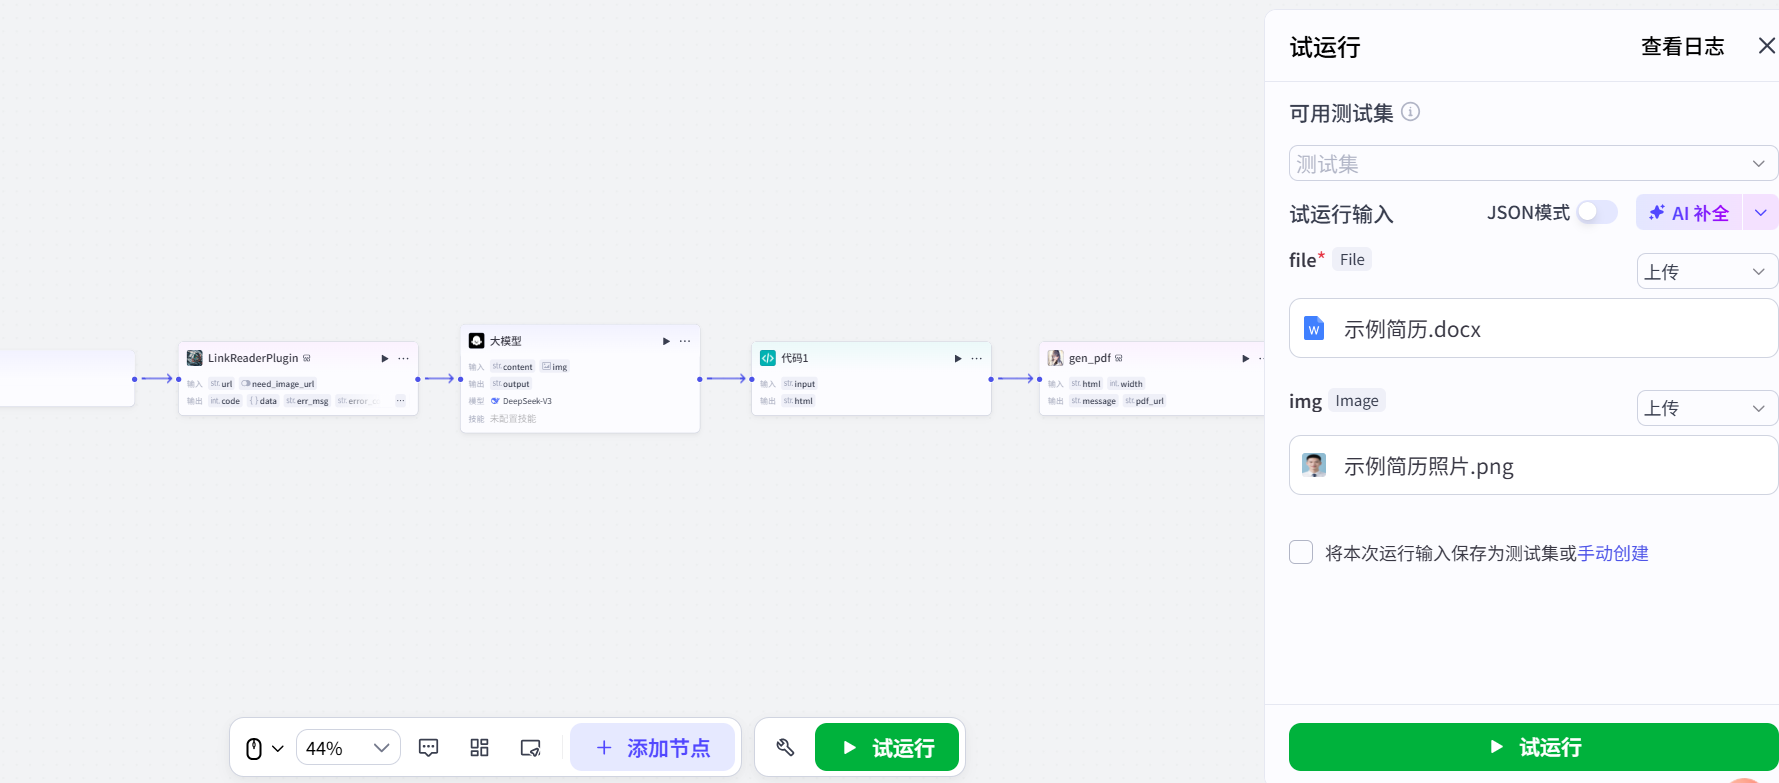The image size is (1779, 783).
Task: Click 查看日志 in the test run panel
Action: point(1682,46)
